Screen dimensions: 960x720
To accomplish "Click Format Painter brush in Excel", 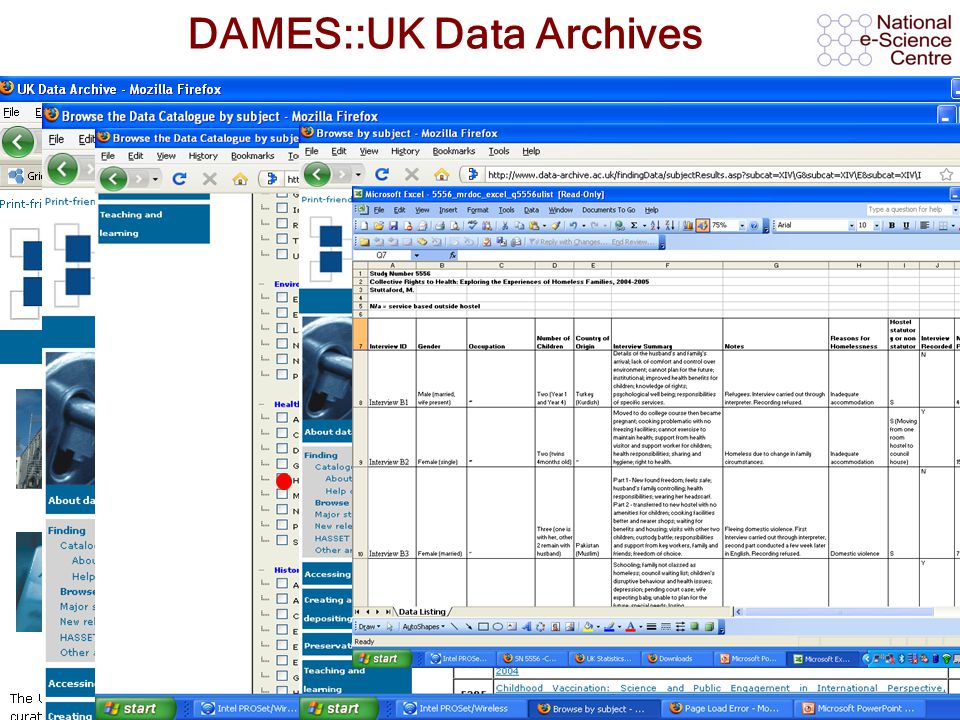I will [556, 225].
